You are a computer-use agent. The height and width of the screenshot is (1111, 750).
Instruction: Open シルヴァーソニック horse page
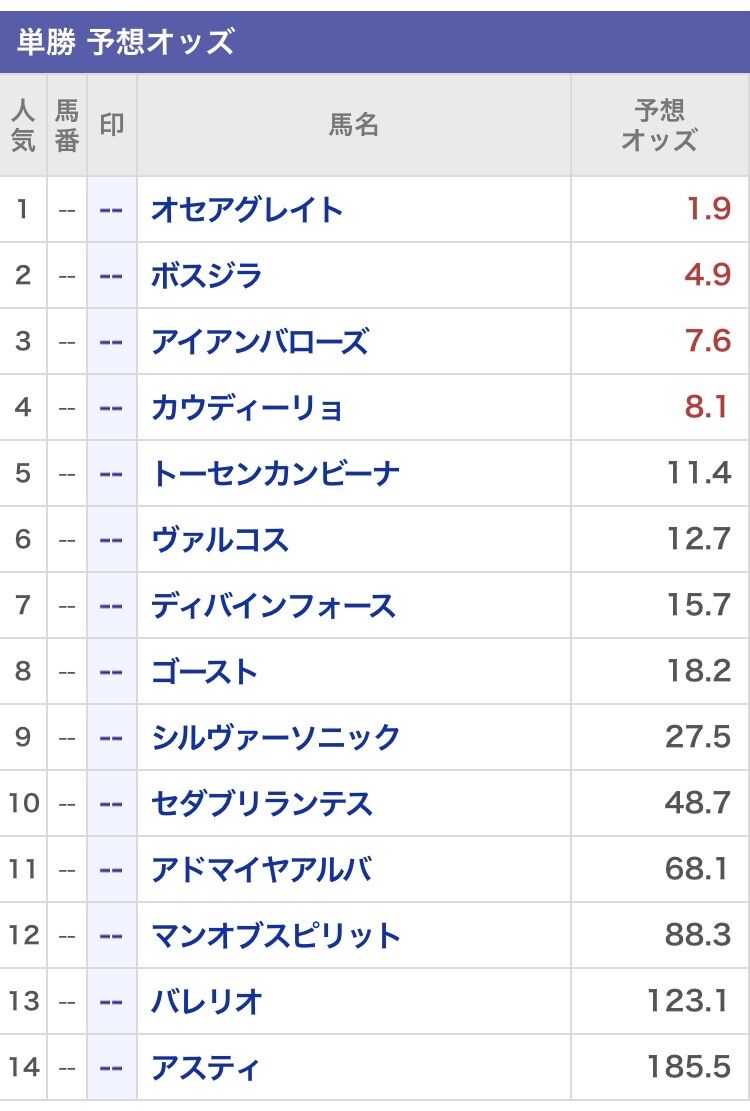pyautogui.click(x=275, y=738)
